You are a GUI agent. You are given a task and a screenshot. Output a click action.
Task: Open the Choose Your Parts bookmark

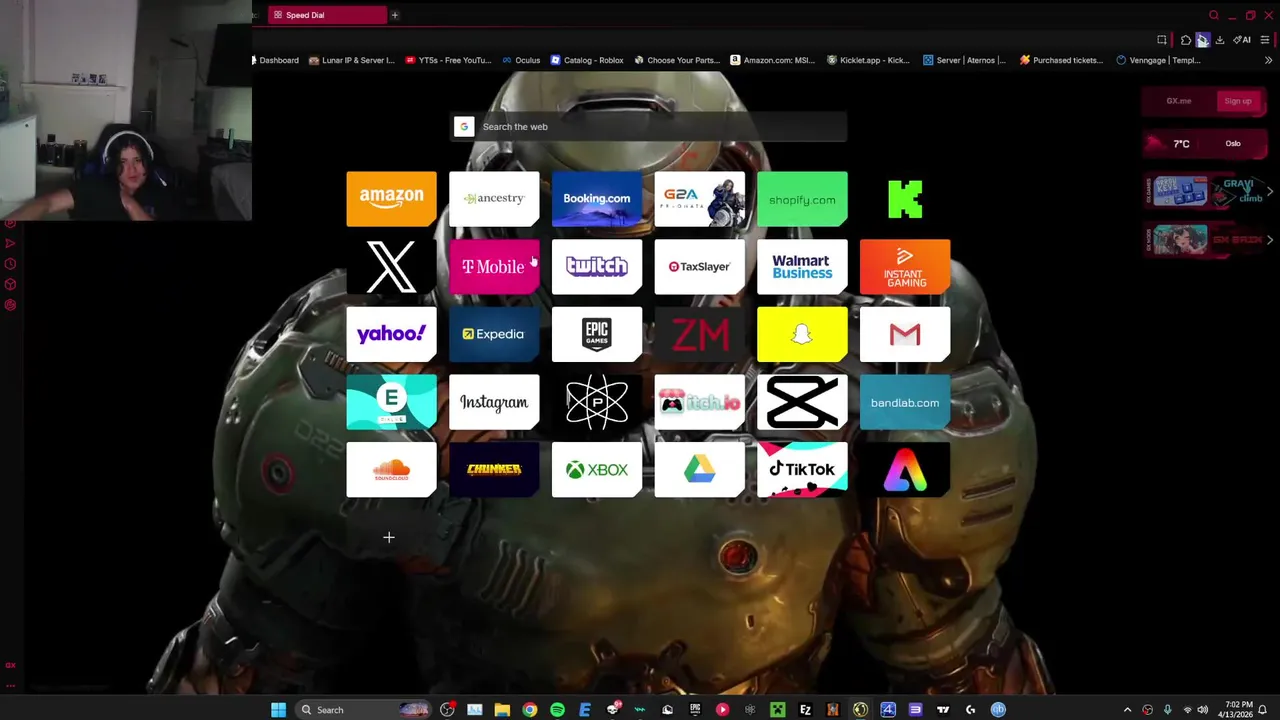[677, 60]
